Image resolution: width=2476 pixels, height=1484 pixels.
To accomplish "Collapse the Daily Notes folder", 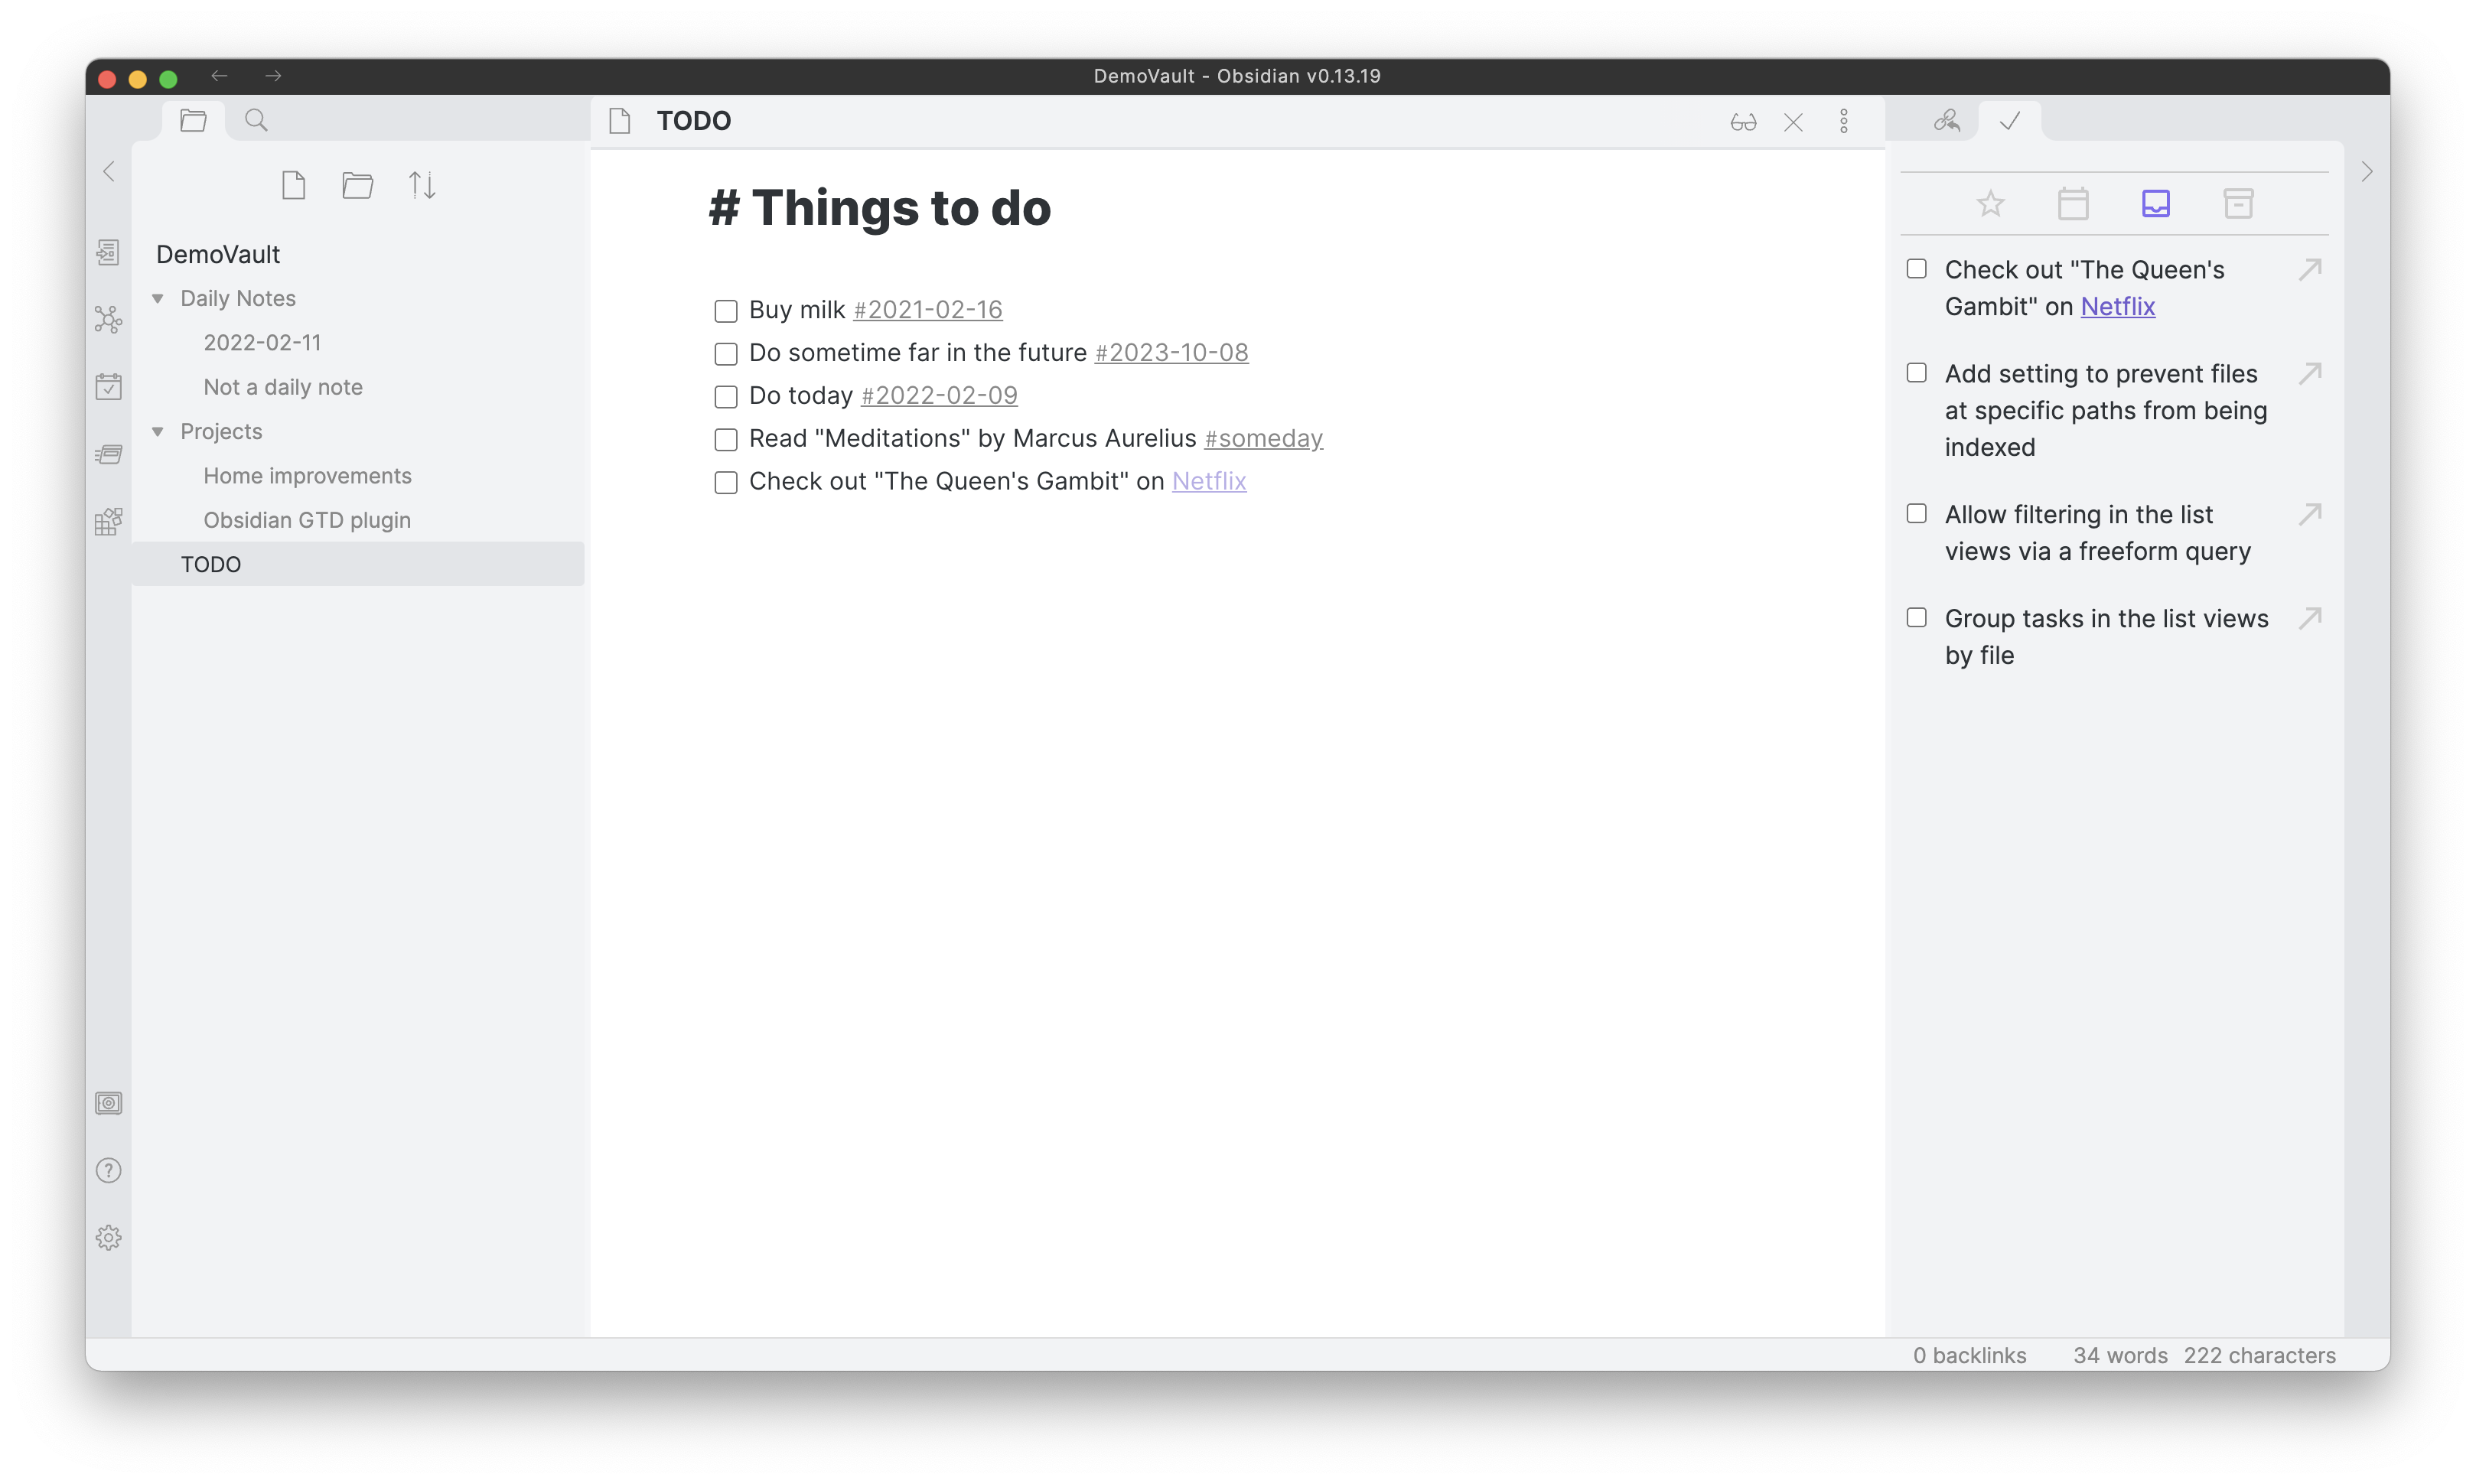I will [x=158, y=299].
